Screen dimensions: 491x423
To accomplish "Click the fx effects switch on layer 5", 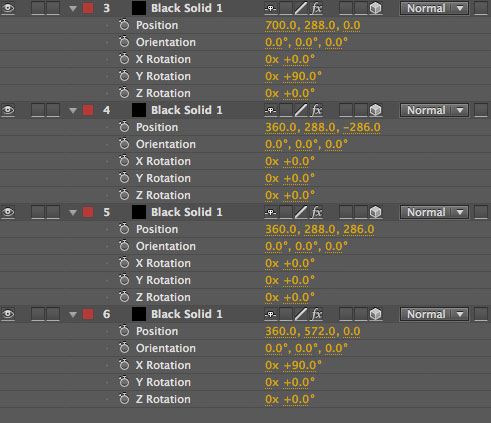I will [x=316, y=212].
